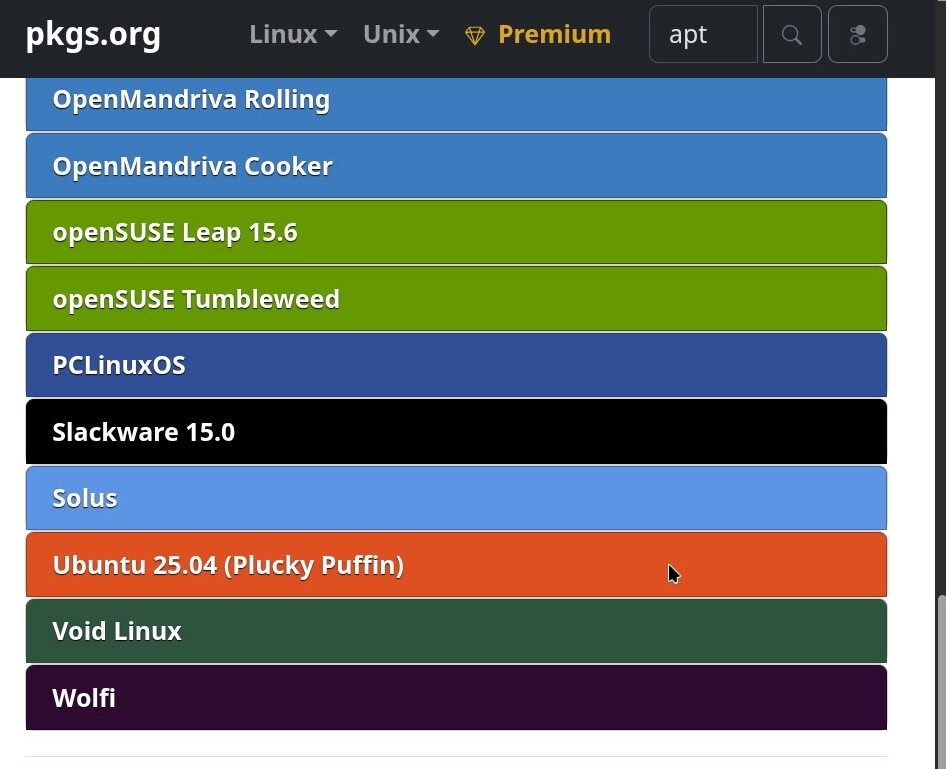Click the Premium diamond icon
Viewport: 946px width, 769px height.
475,36
